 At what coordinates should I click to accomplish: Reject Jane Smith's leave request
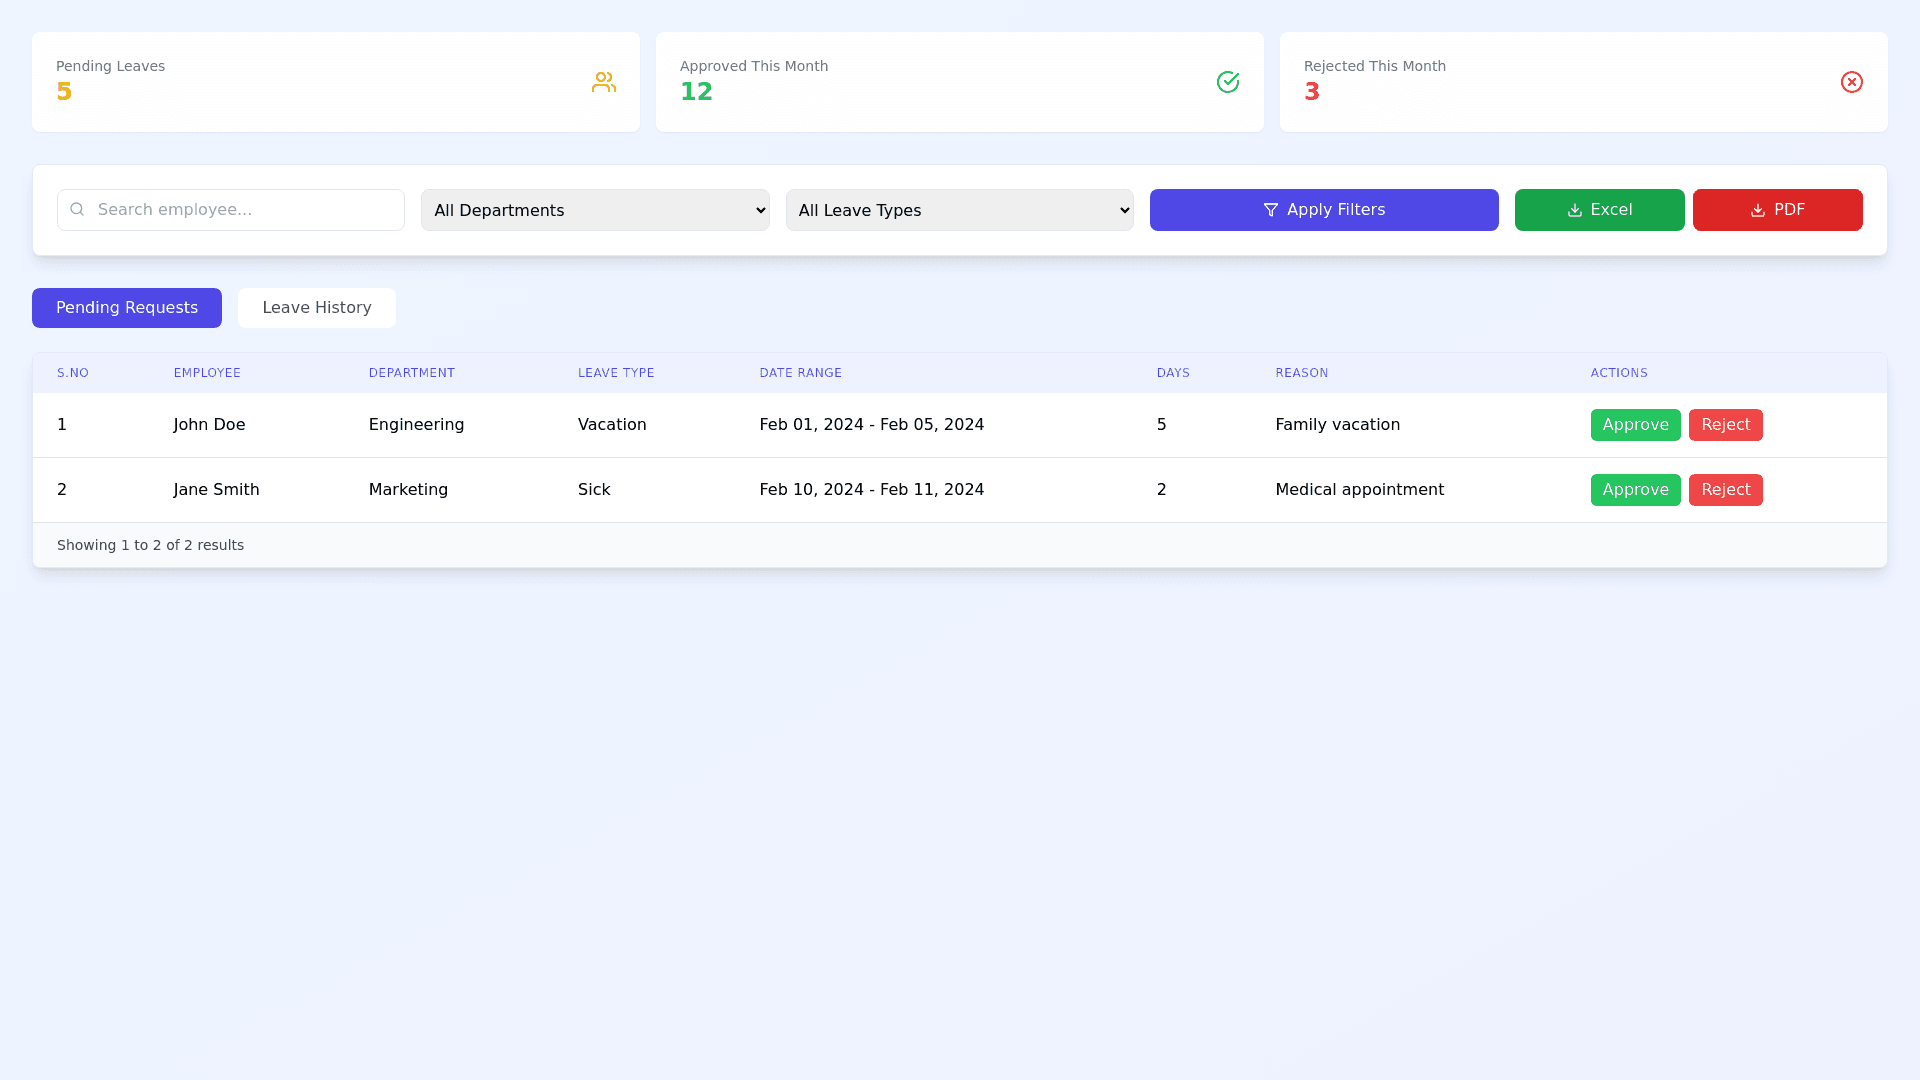pyautogui.click(x=1725, y=490)
